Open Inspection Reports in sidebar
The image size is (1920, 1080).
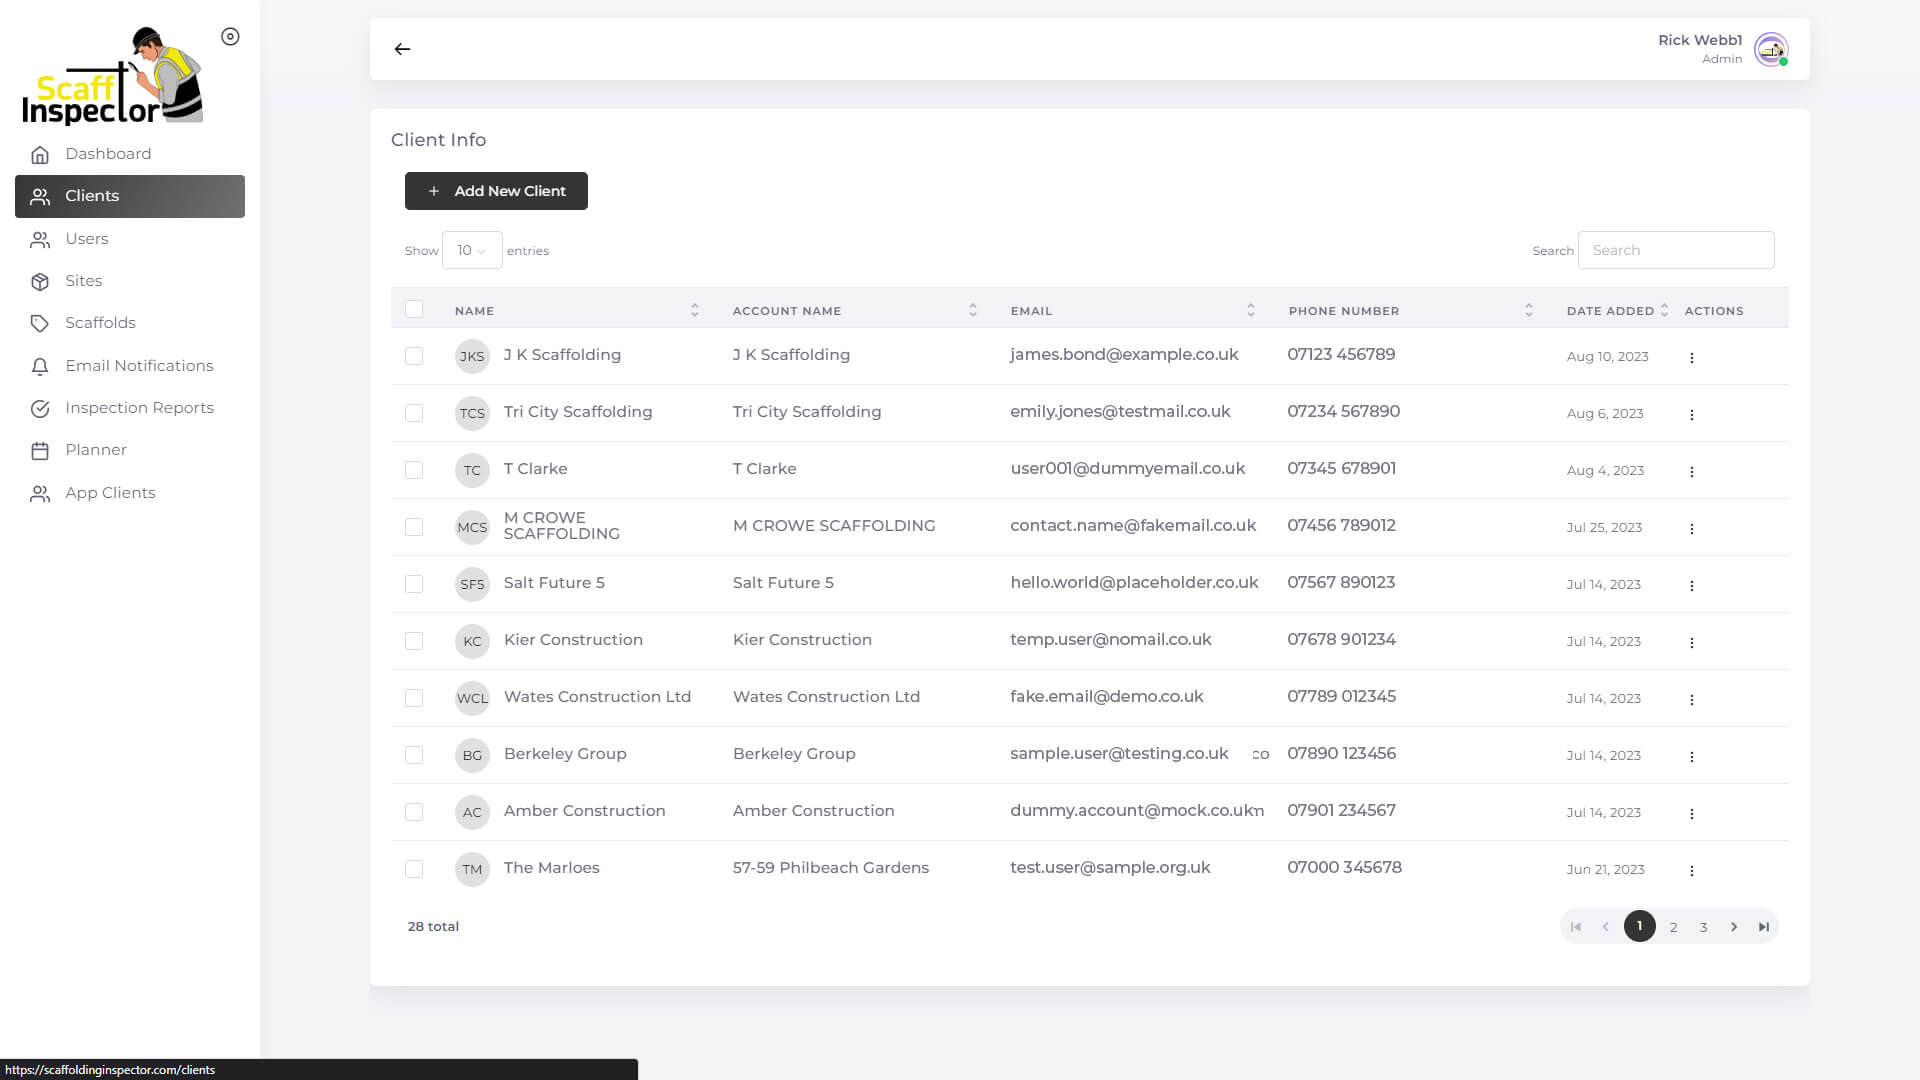130,408
